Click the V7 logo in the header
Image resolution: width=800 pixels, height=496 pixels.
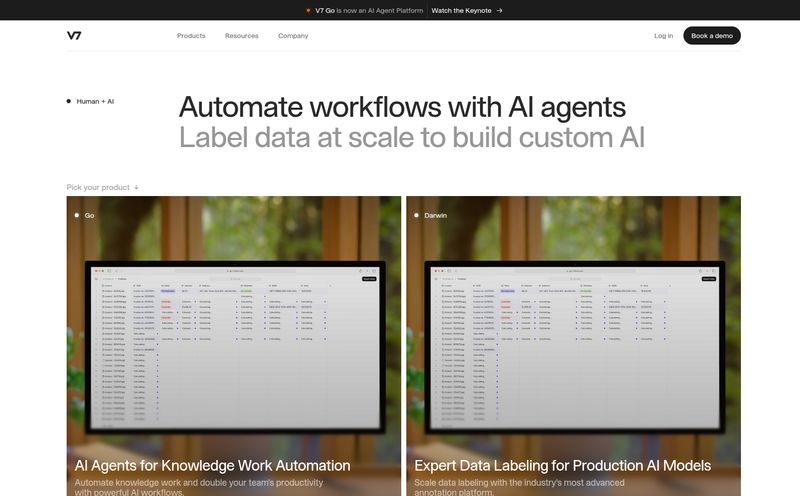[x=74, y=35]
